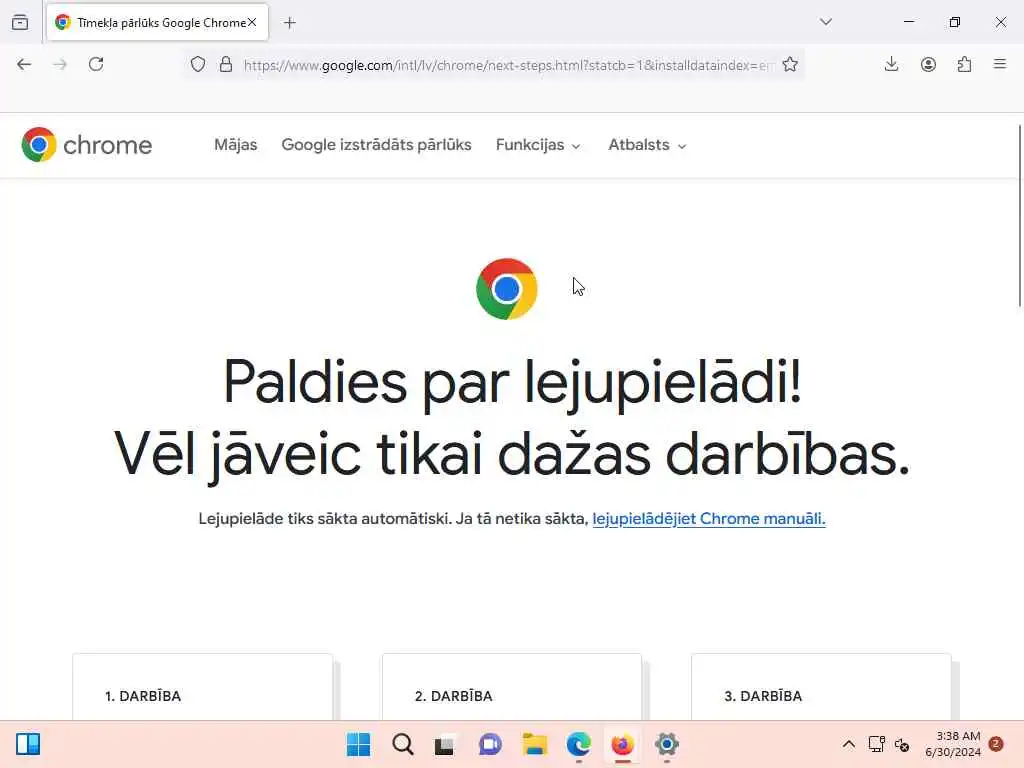The width and height of the screenshot is (1024, 768).
Task: Reload the current page
Action: (96, 64)
